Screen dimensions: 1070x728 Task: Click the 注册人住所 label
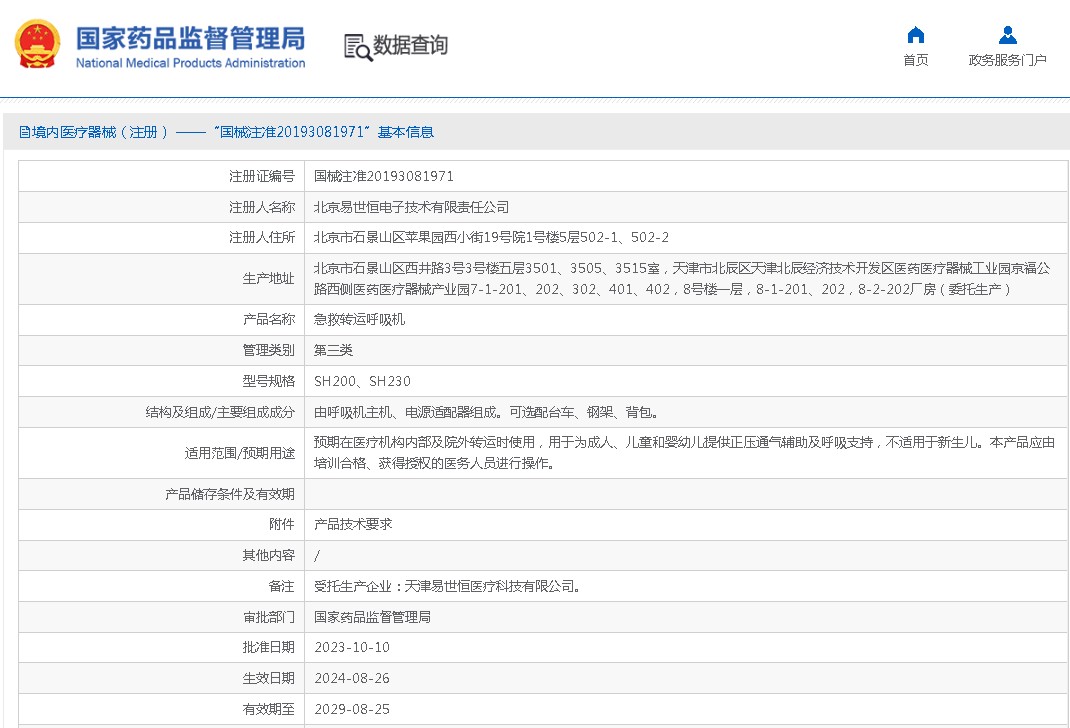[262, 237]
